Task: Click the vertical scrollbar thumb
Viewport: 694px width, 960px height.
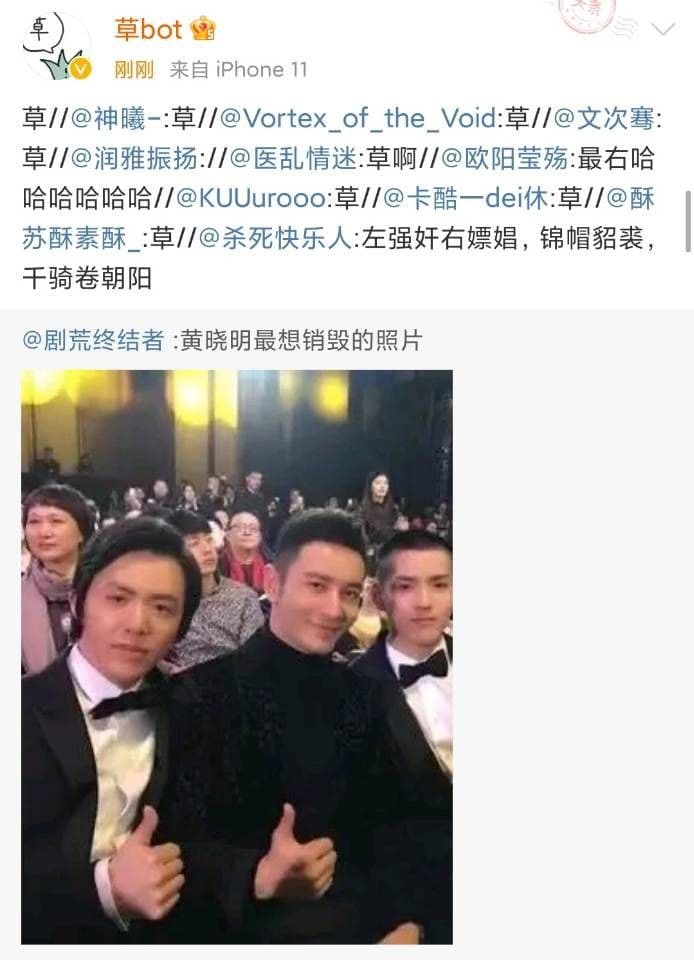Action: [688, 220]
